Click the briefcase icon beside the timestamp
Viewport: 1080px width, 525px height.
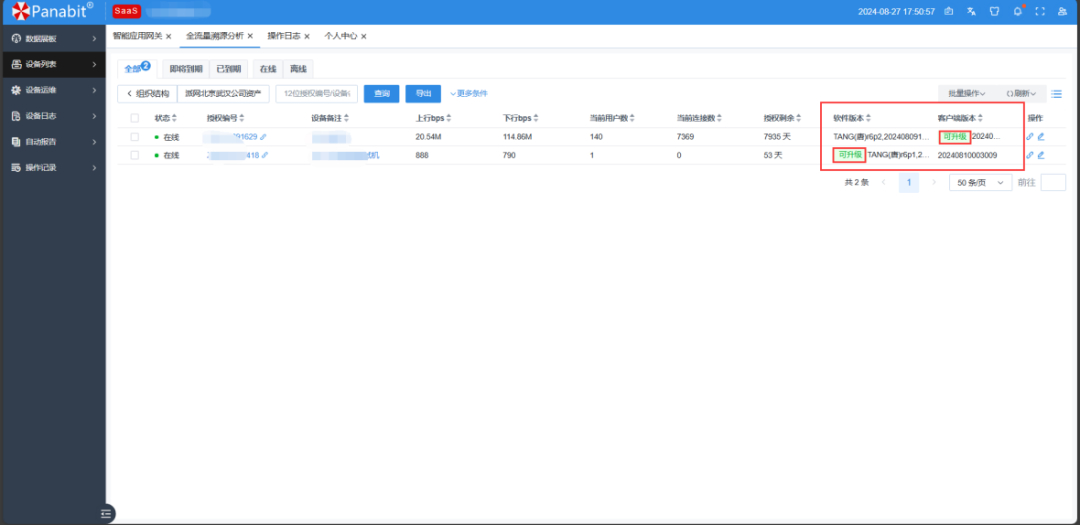[948, 11]
